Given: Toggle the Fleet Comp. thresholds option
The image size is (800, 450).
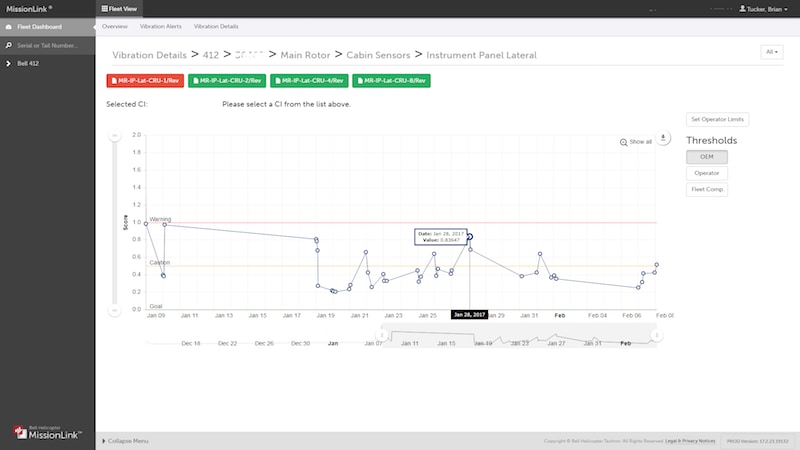Looking at the screenshot, I should coord(706,189).
